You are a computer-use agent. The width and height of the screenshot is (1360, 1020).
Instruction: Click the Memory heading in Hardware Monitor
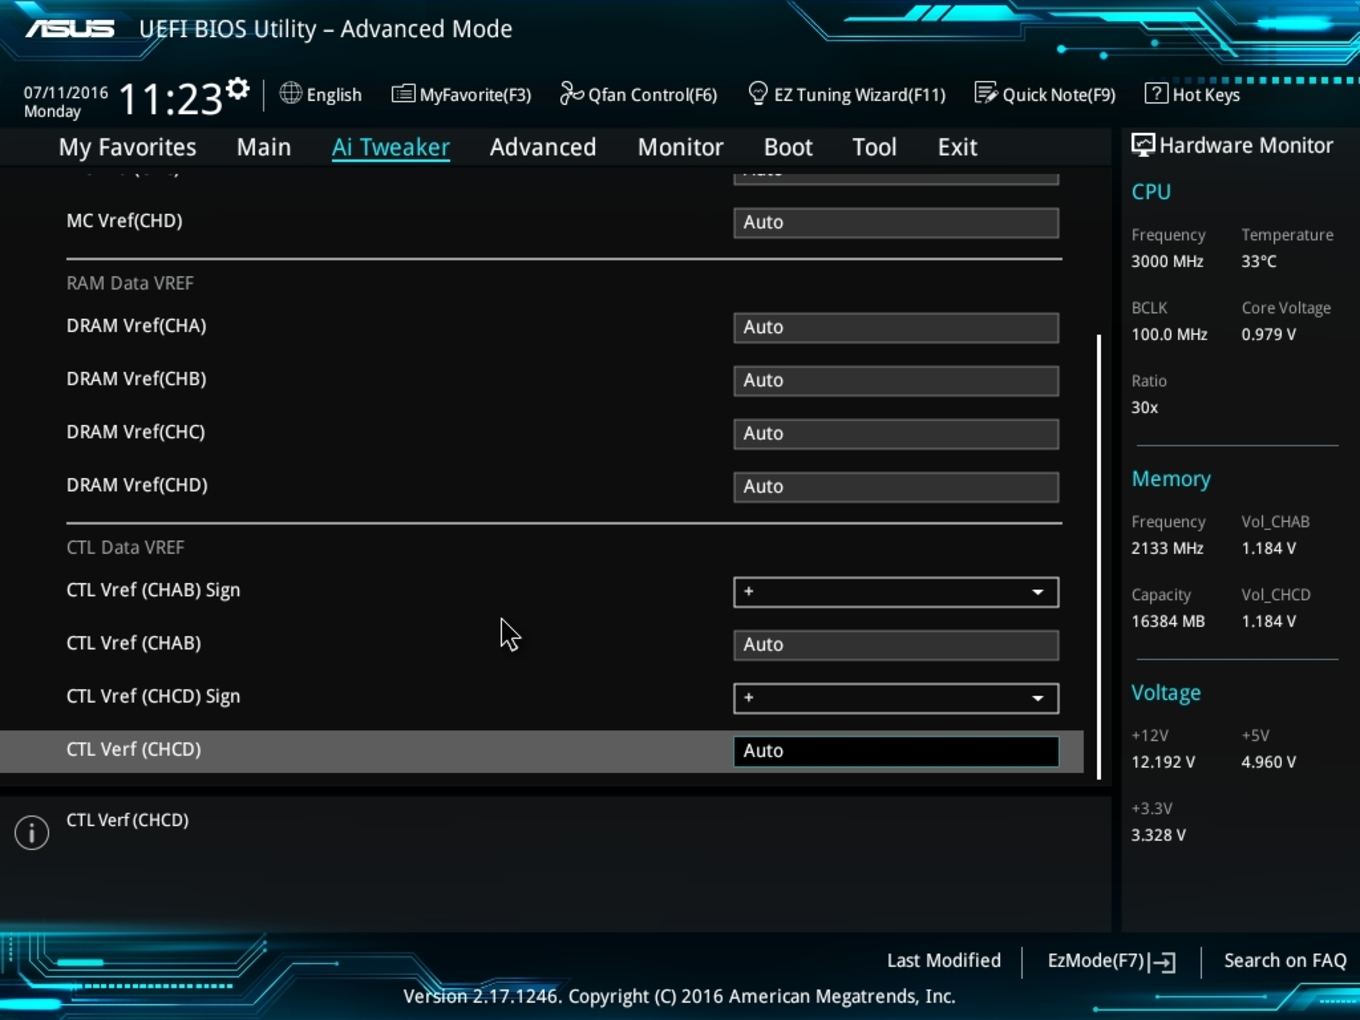(1171, 479)
